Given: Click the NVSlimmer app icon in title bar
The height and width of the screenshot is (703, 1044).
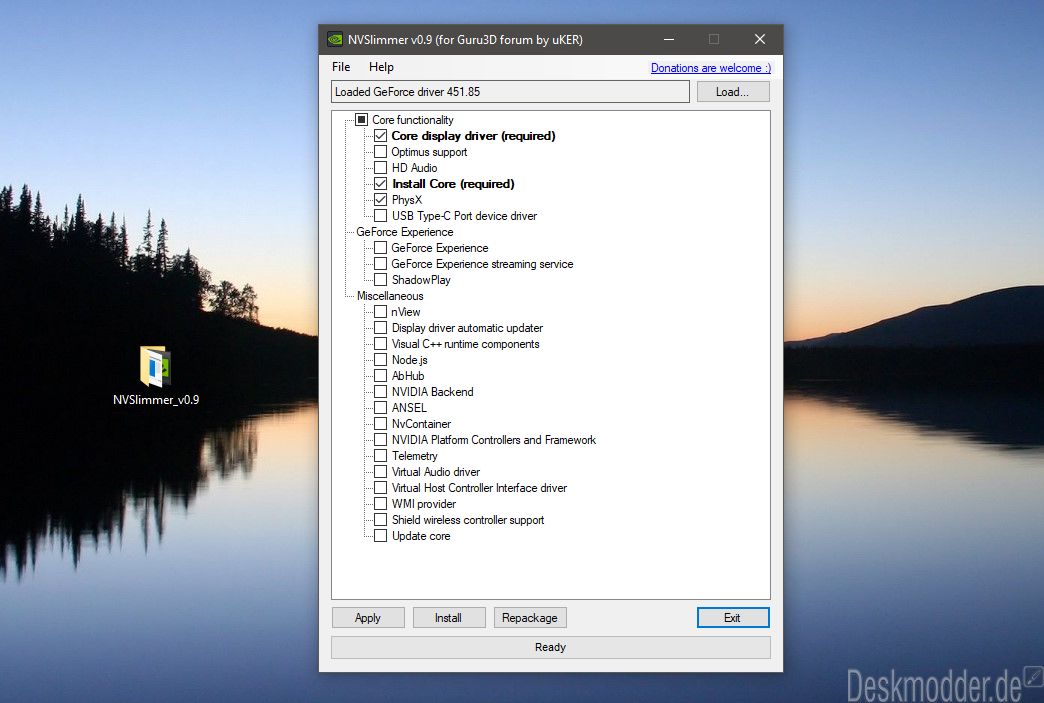Looking at the screenshot, I should click(x=335, y=39).
